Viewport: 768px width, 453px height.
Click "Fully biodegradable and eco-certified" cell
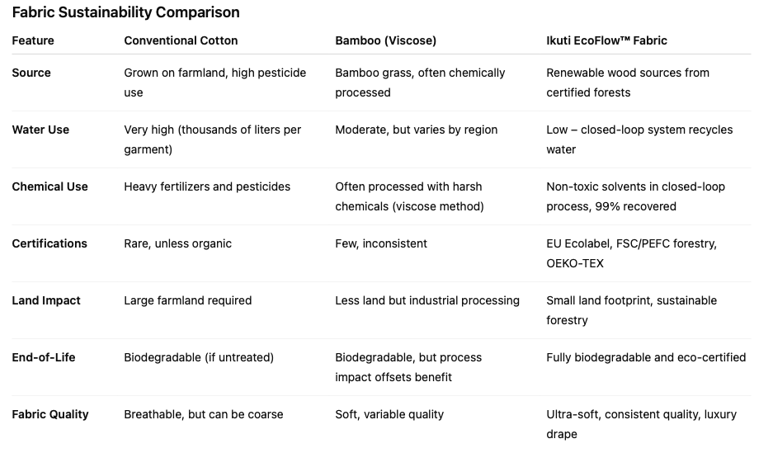646,358
